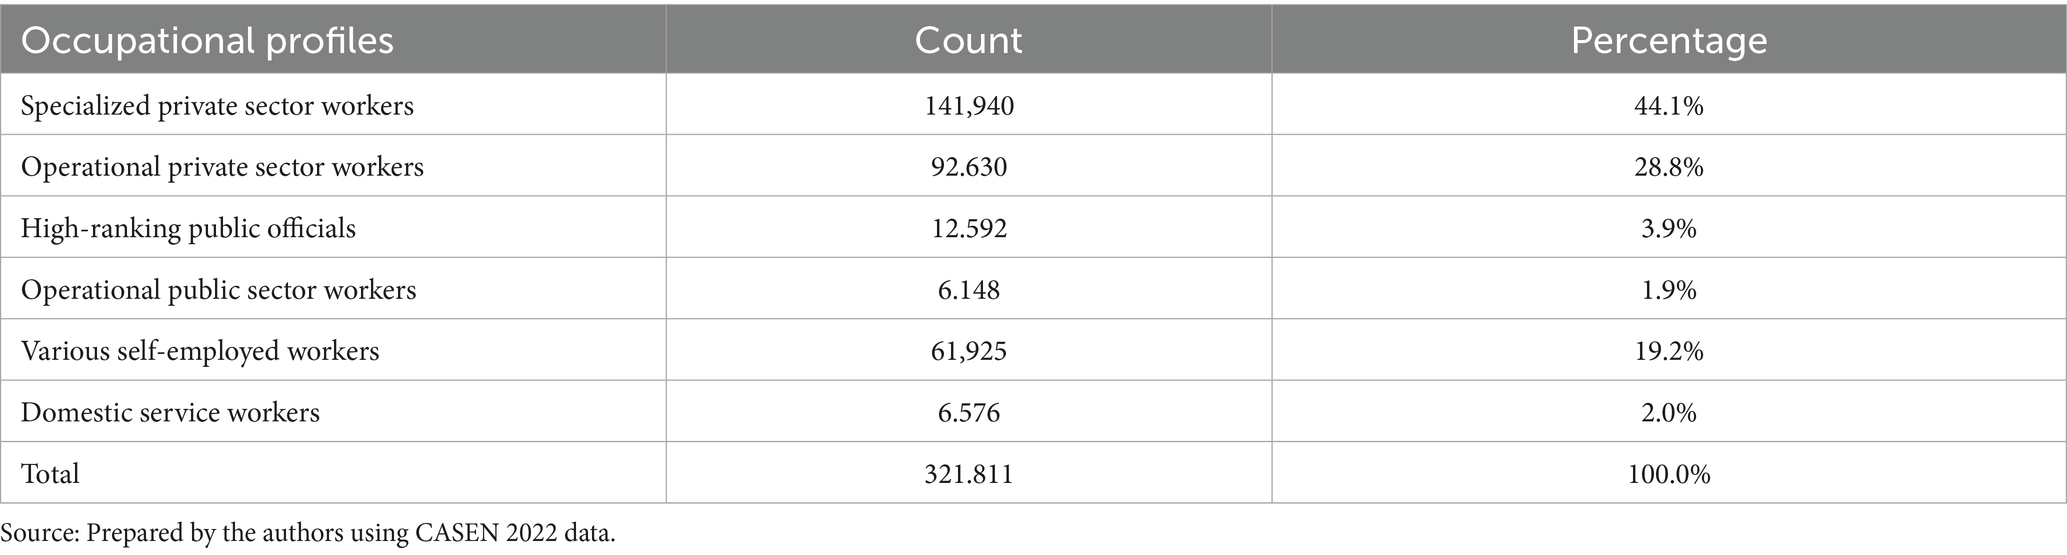
Task: Select the count value 61,925
Action: (968, 351)
